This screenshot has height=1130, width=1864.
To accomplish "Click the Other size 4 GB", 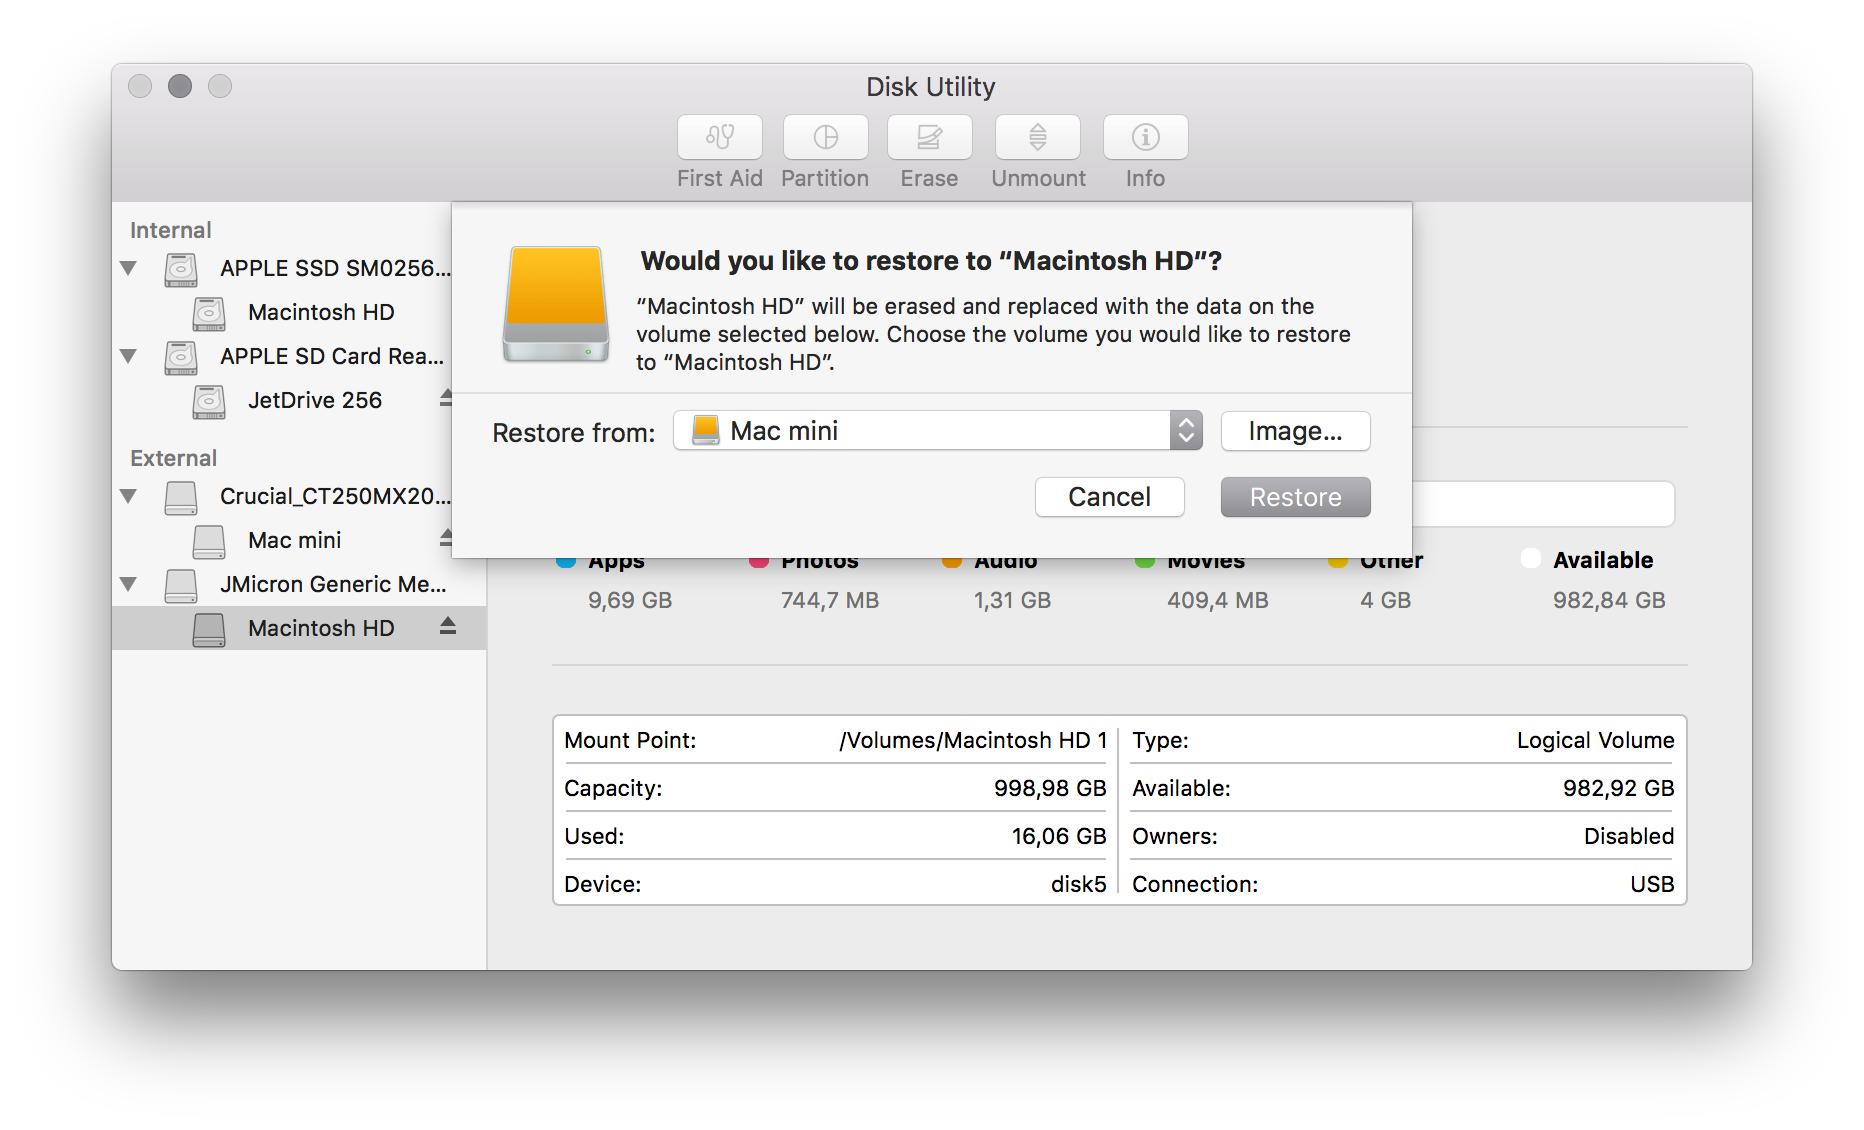I will (1385, 601).
